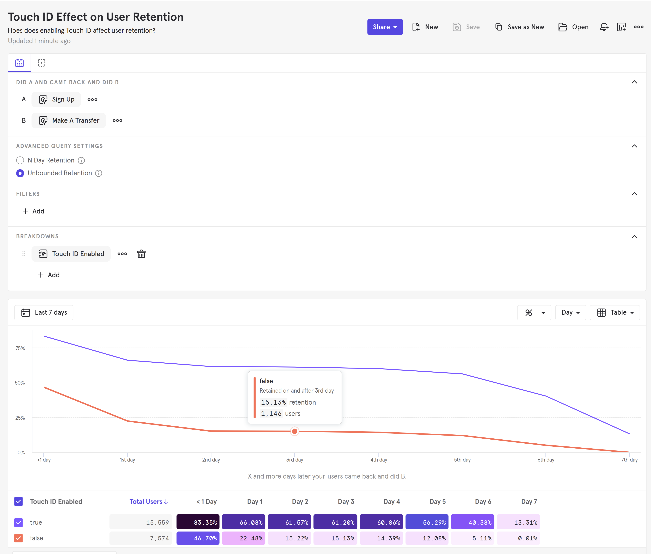Open the header more-options ellipsis menu
This screenshot has width=651, height=554.
click(638, 27)
